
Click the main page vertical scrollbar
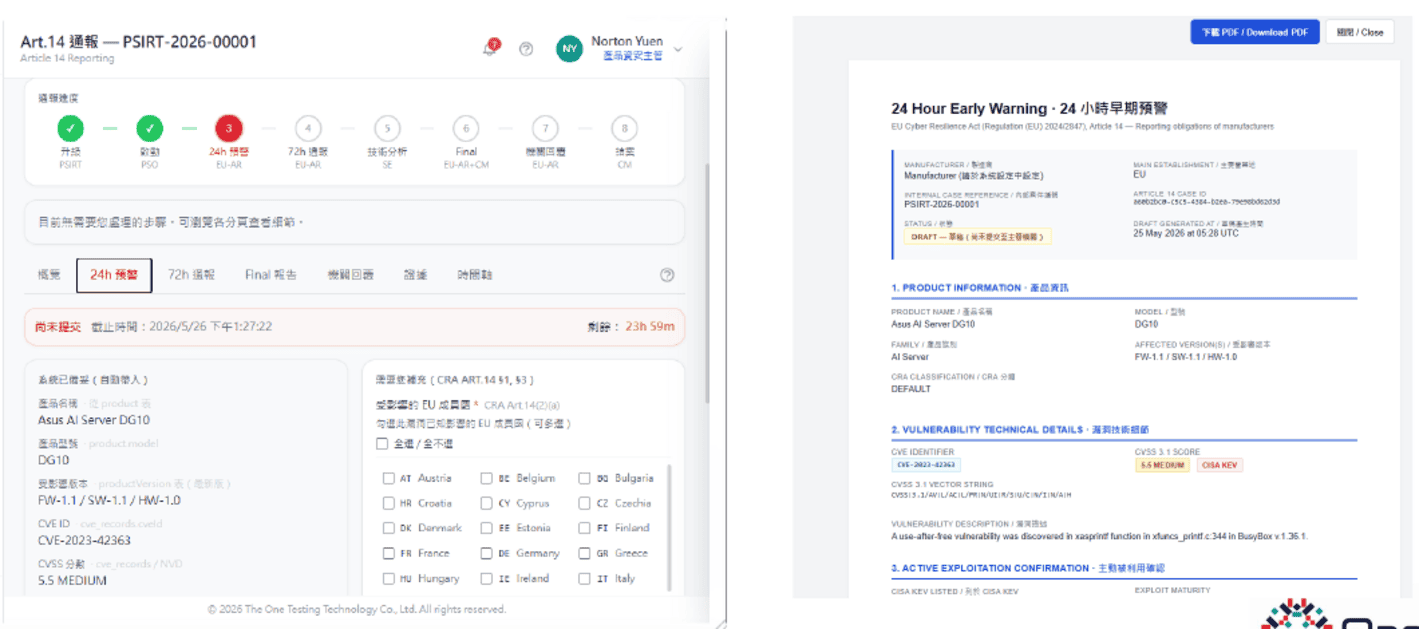(706, 282)
